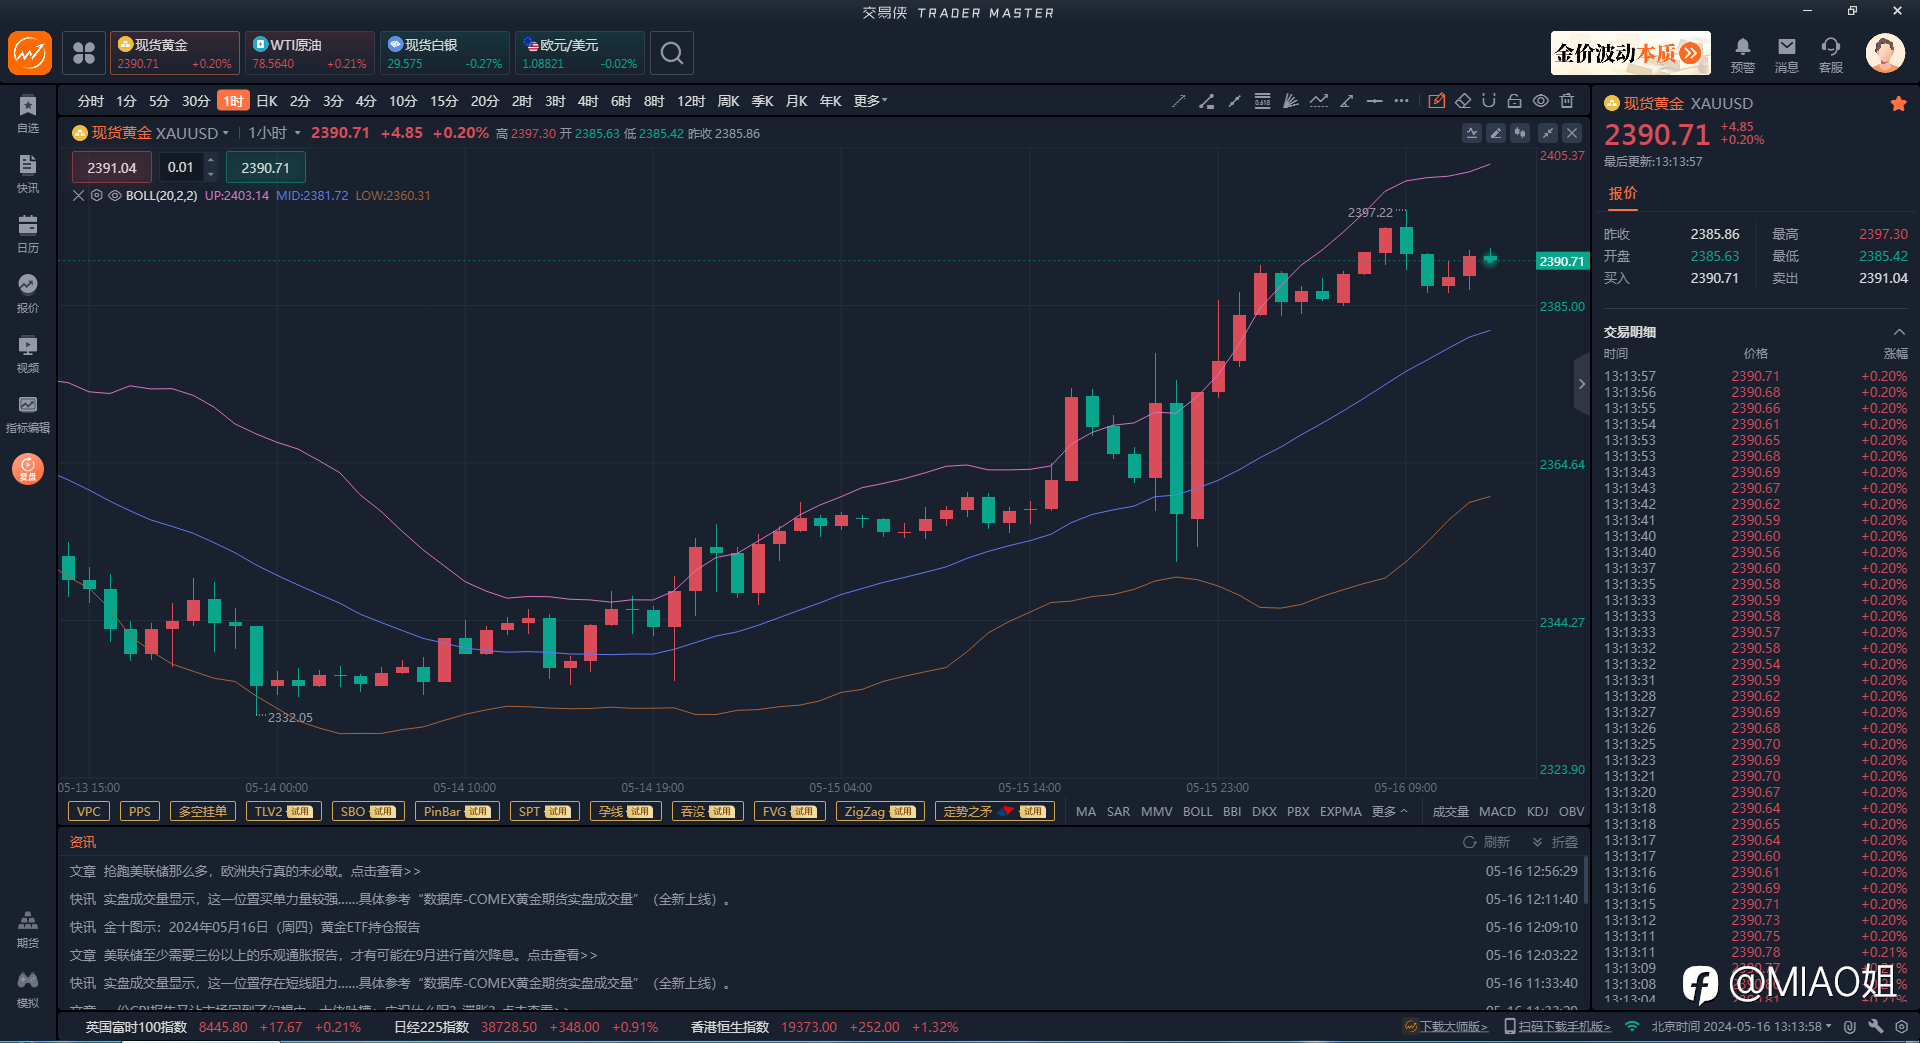This screenshot has width=1920, height=1043.
Task: Click the chart shrink/compress arrows icon
Action: [x=1548, y=133]
